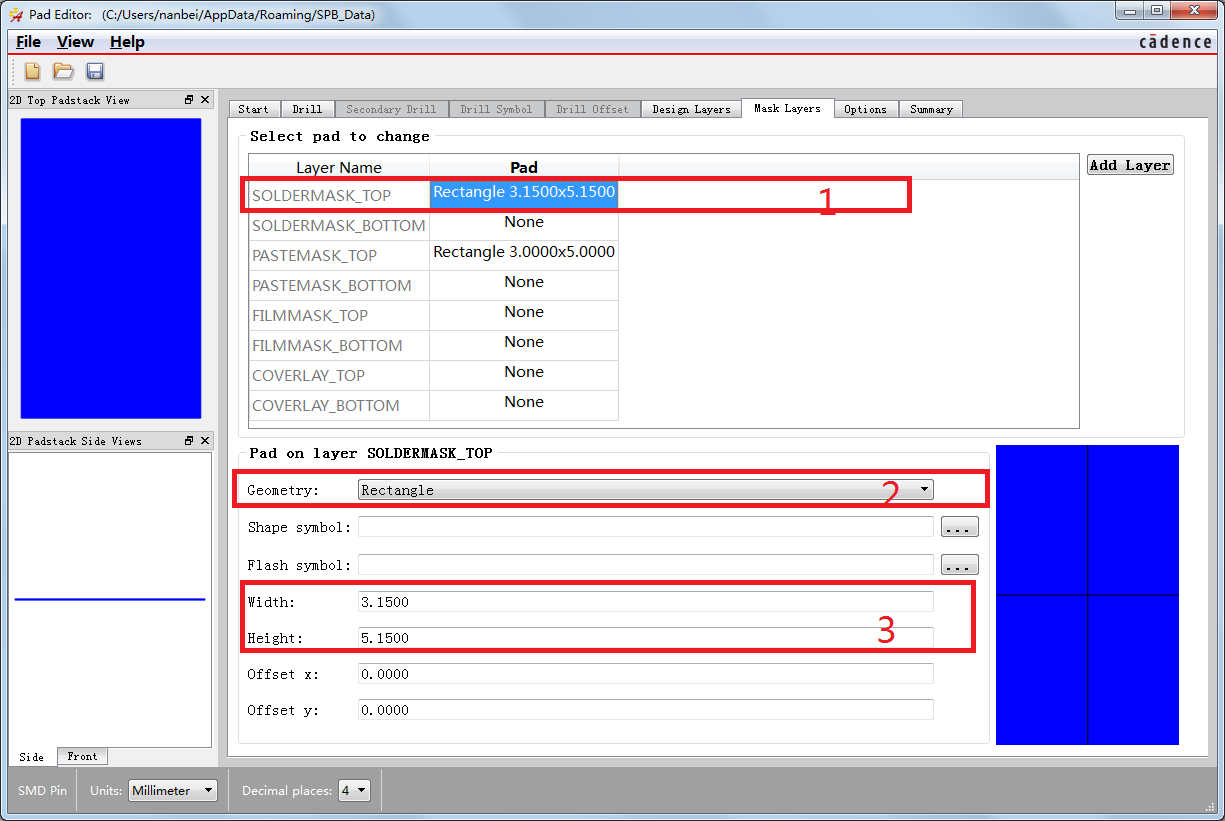Click the Open folder toolbar icon
The height and width of the screenshot is (821, 1225).
tap(63, 71)
